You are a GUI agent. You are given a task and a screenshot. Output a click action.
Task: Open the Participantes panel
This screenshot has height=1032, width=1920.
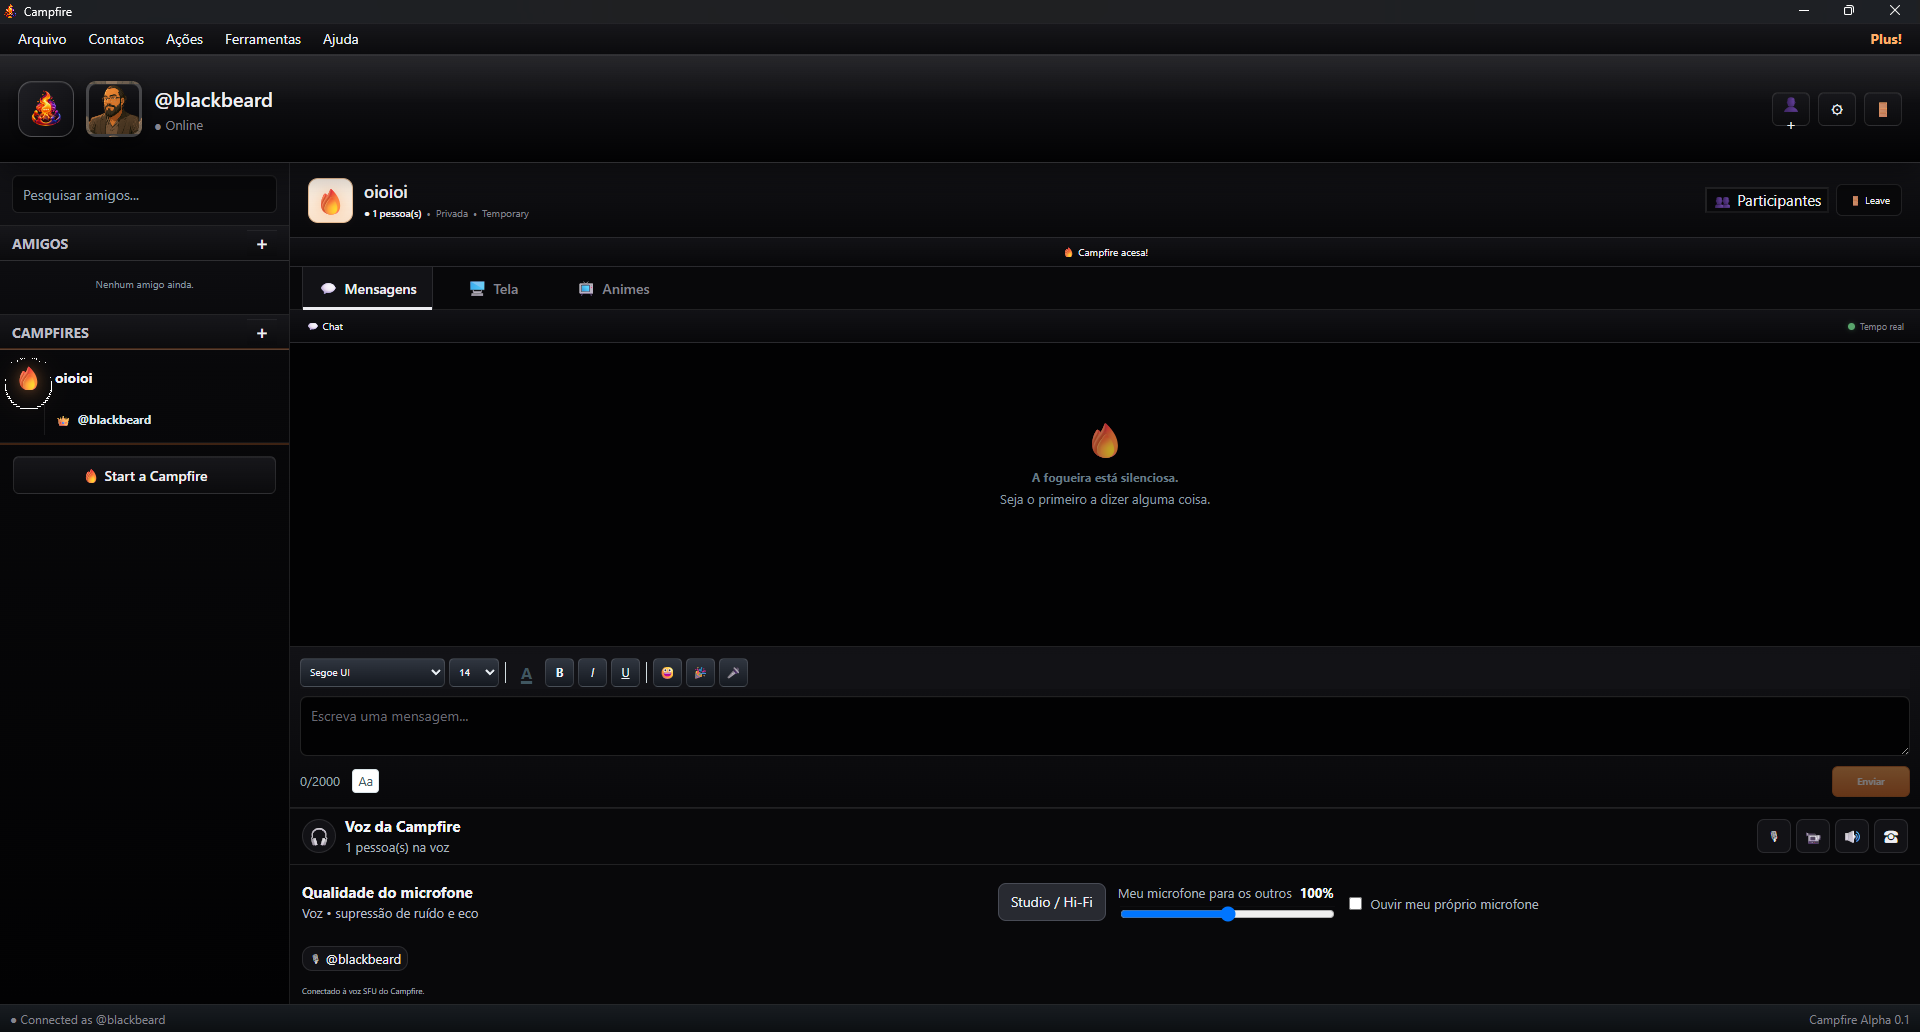tap(1768, 201)
